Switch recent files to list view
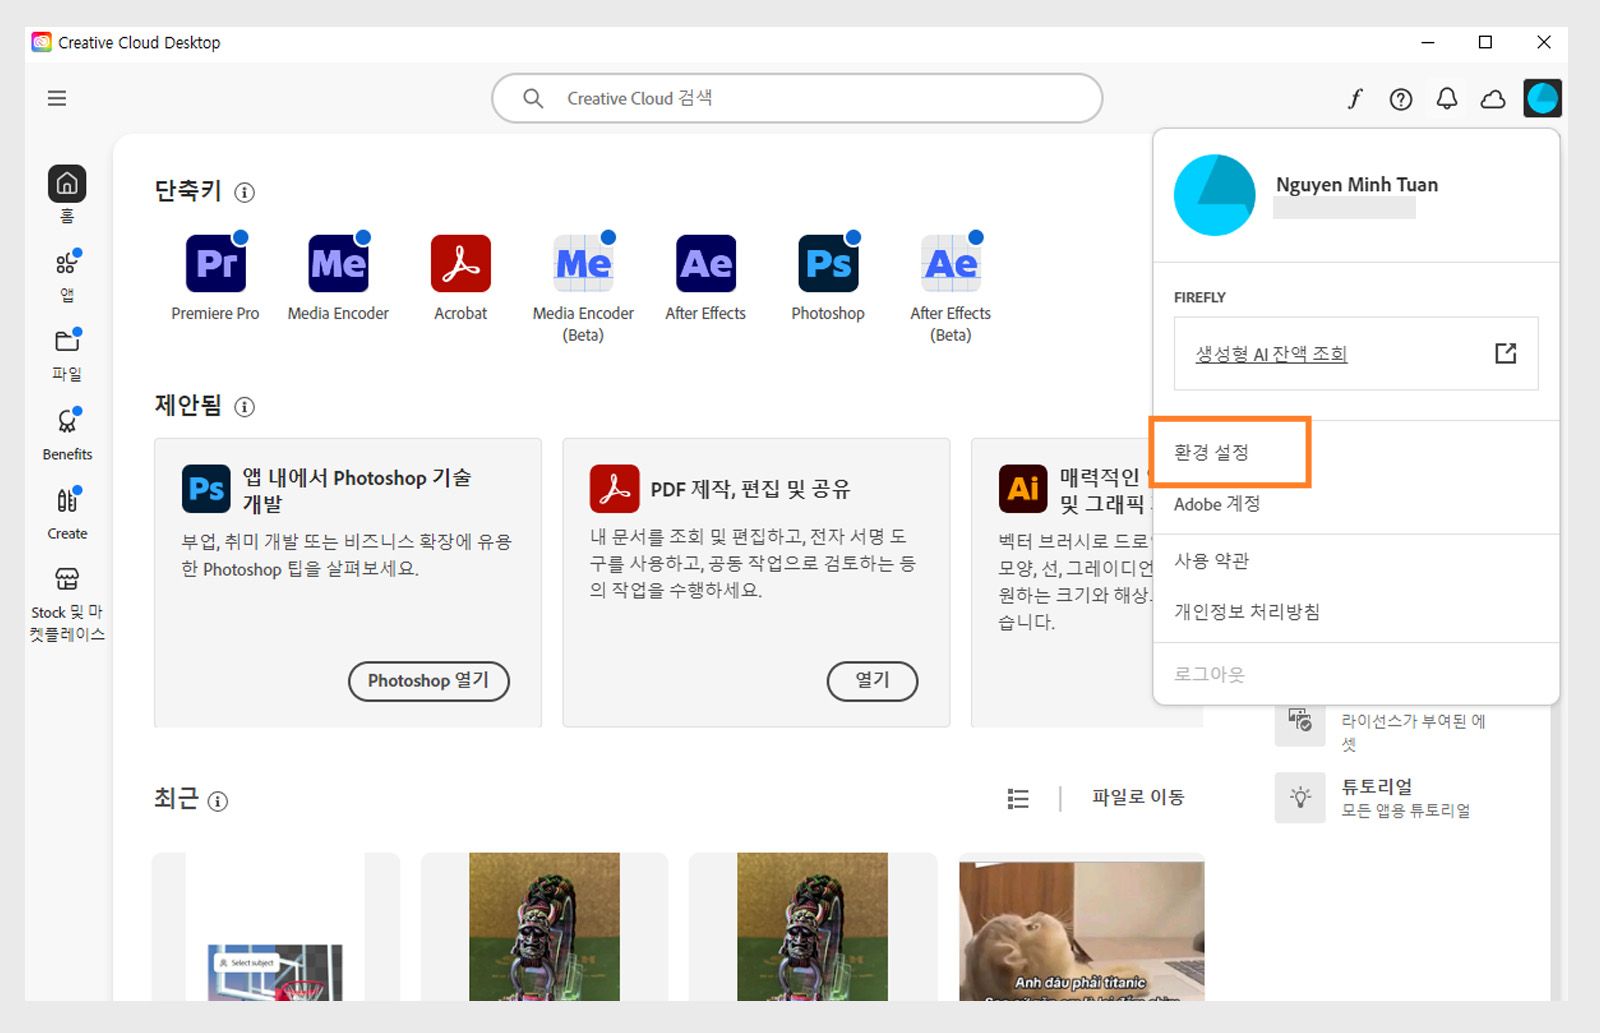This screenshot has width=1600, height=1033. tap(1017, 798)
